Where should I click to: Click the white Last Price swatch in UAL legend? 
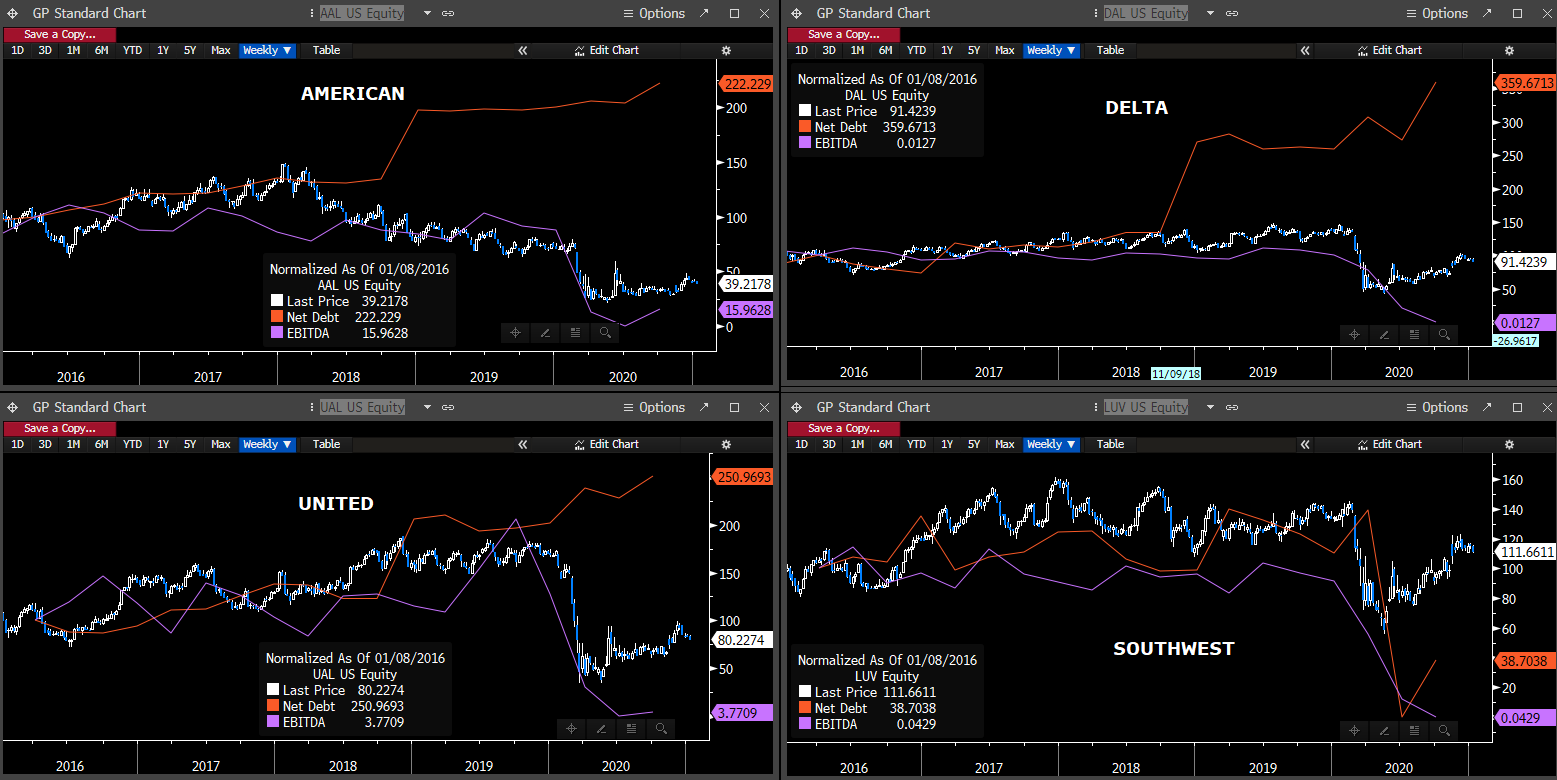click(272, 690)
